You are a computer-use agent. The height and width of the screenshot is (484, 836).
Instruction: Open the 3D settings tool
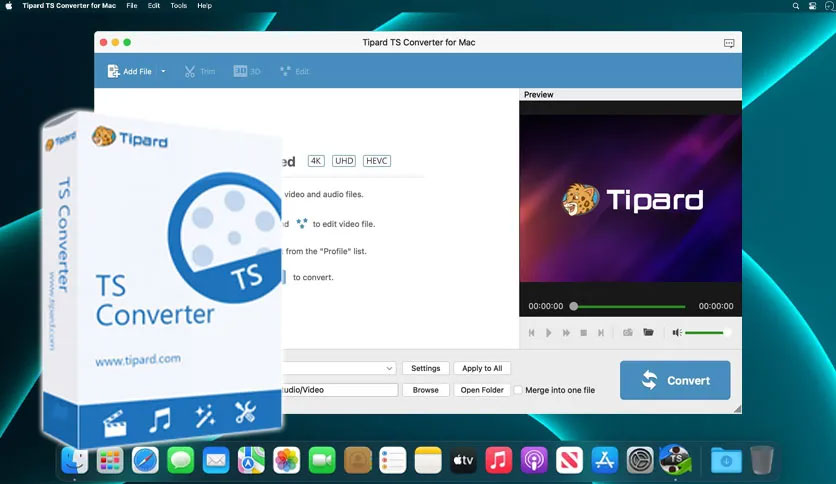247,71
